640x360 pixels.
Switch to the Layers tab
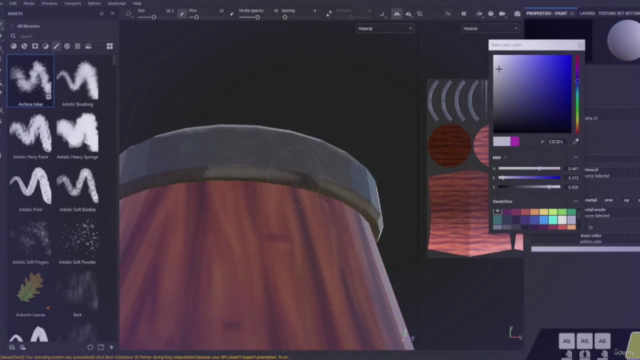[x=587, y=13]
